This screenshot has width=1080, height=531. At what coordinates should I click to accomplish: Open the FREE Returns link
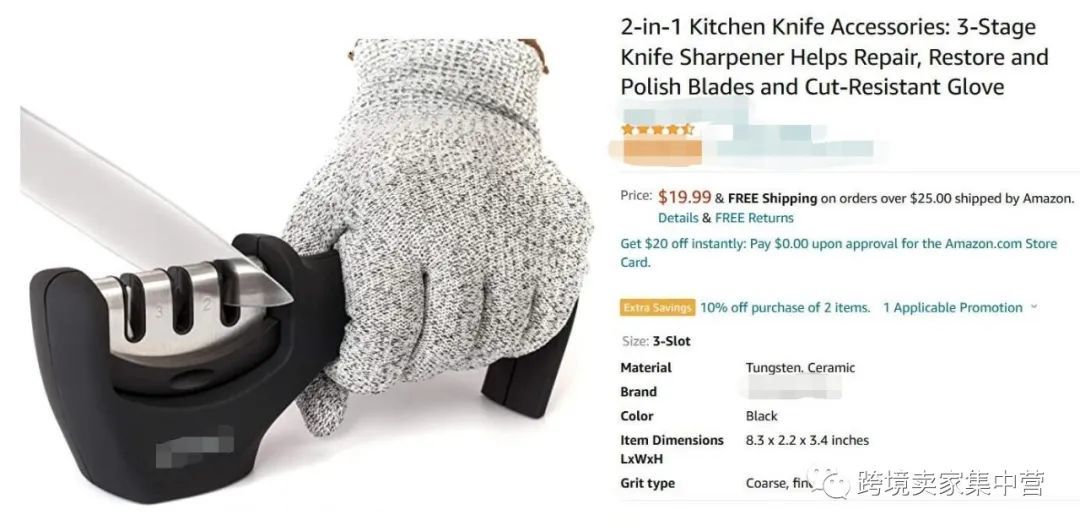(754, 218)
